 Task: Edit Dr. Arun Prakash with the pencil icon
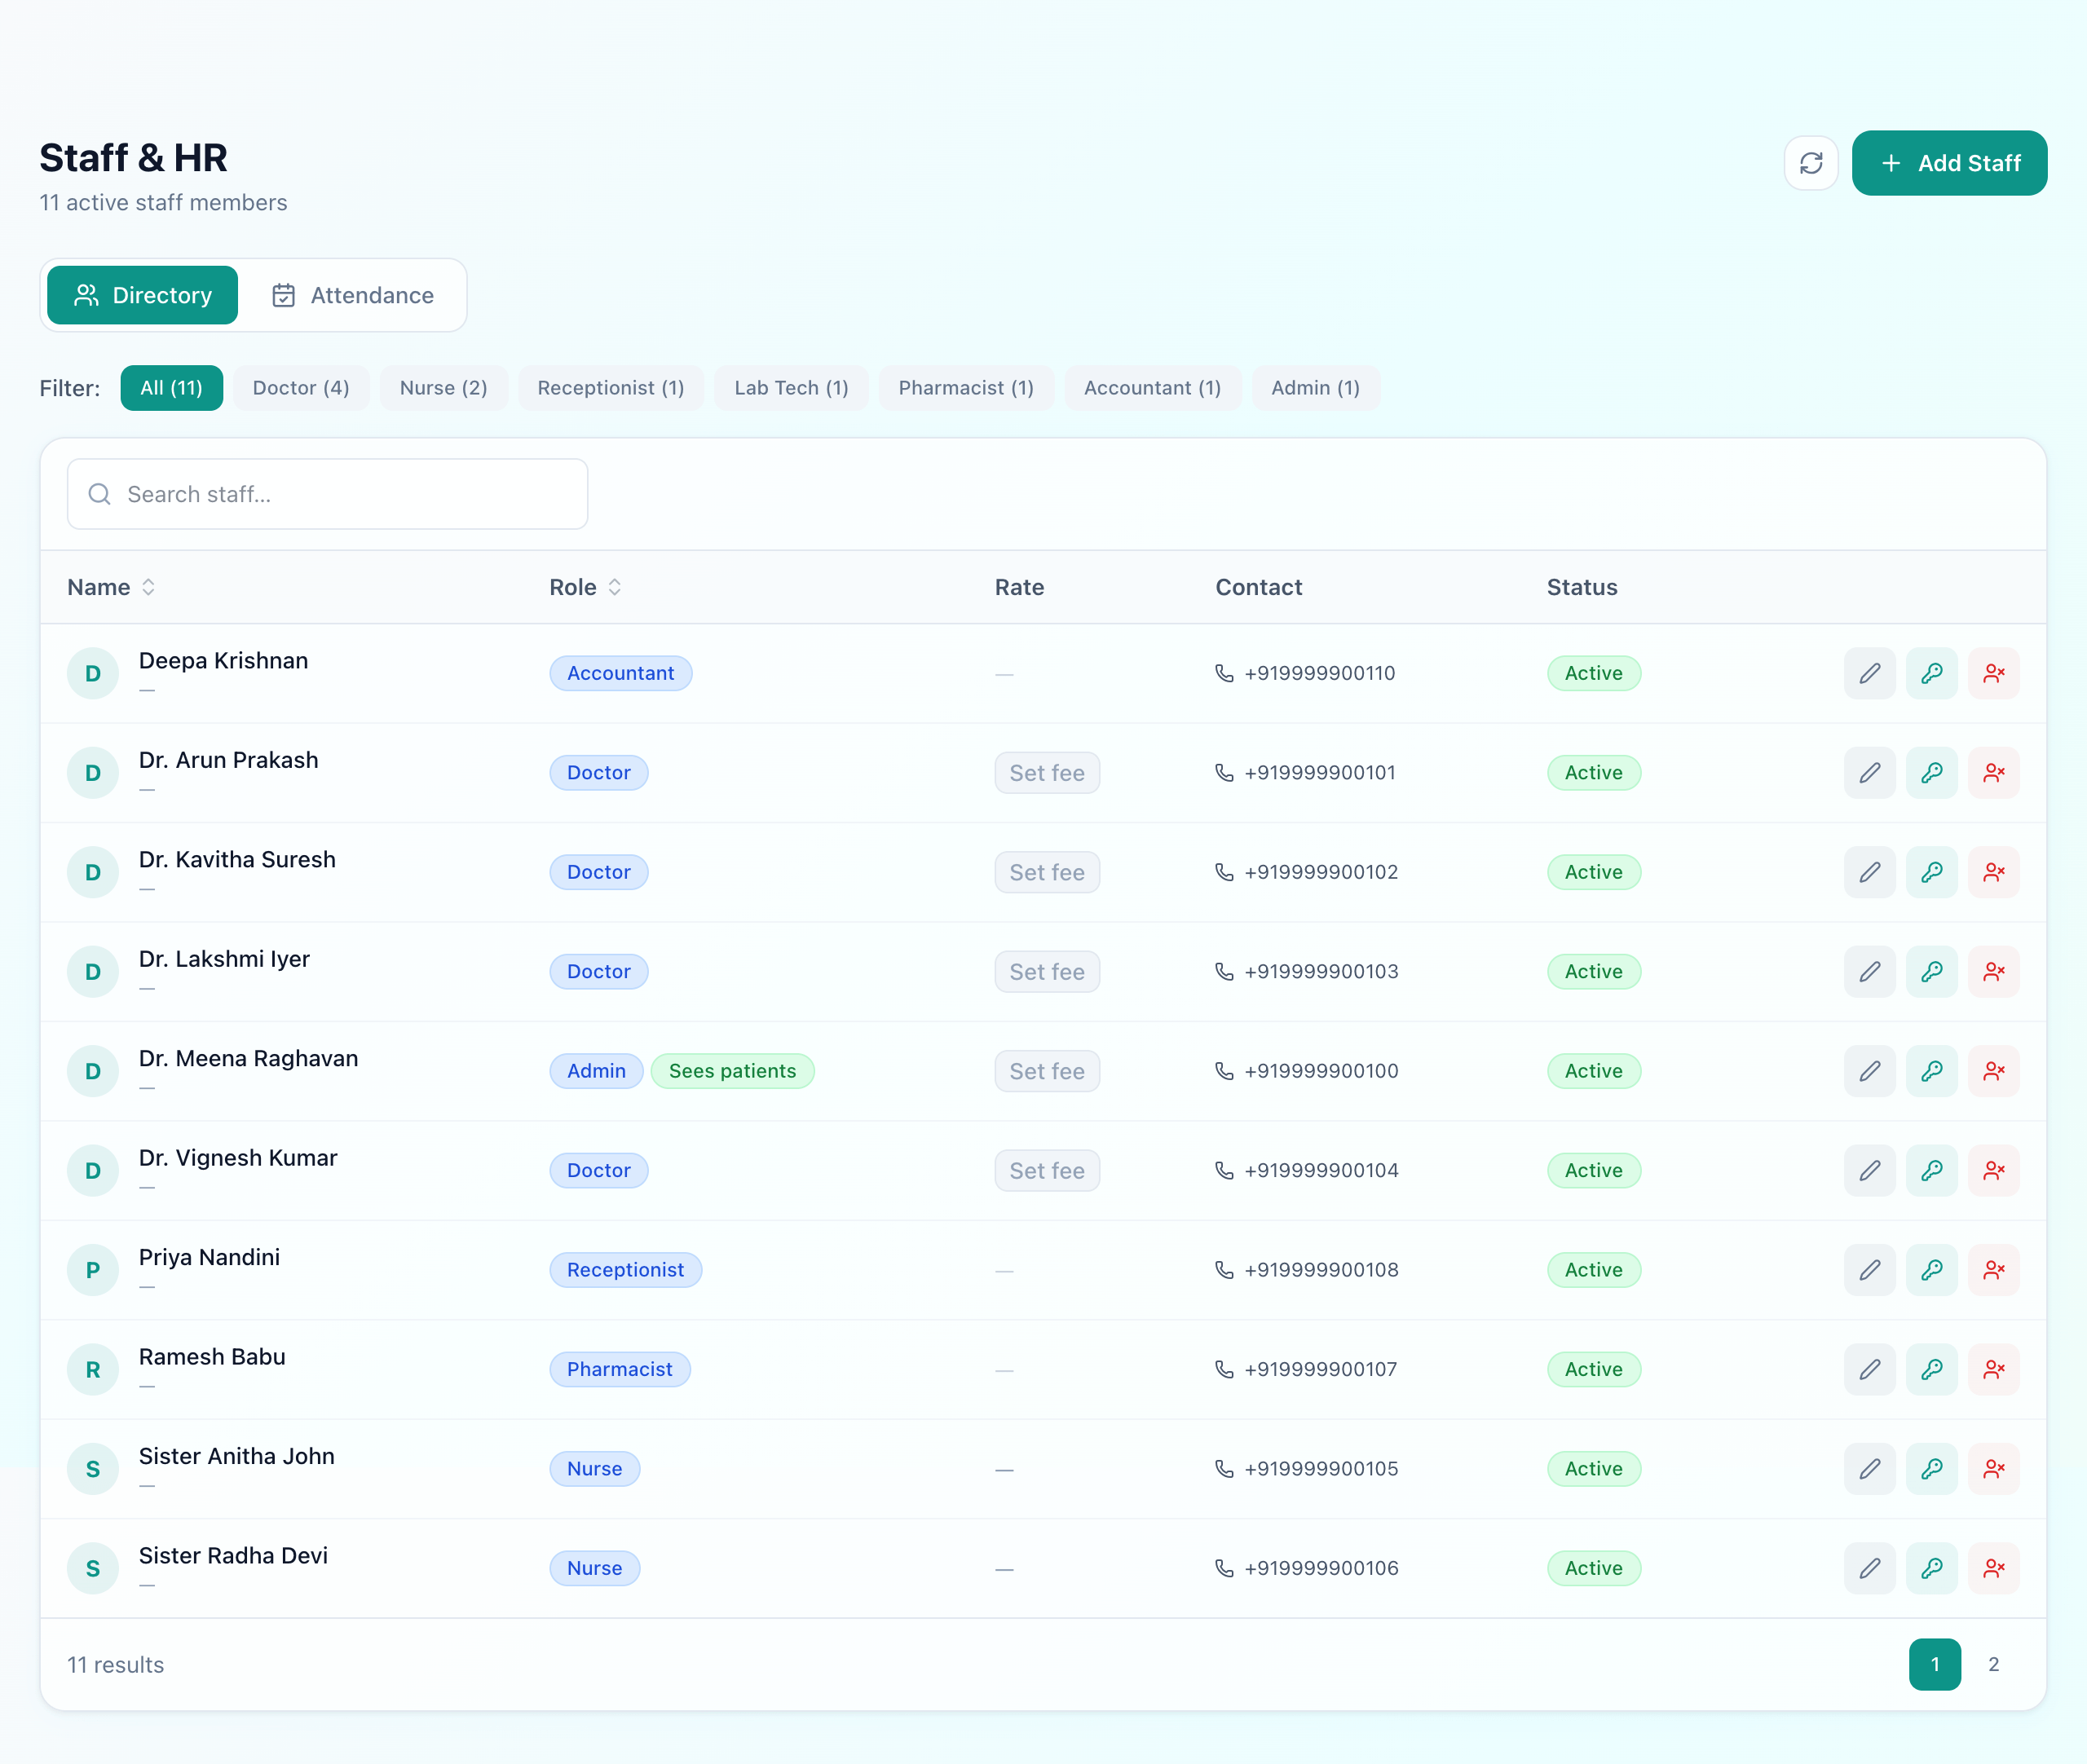(x=1869, y=773)
